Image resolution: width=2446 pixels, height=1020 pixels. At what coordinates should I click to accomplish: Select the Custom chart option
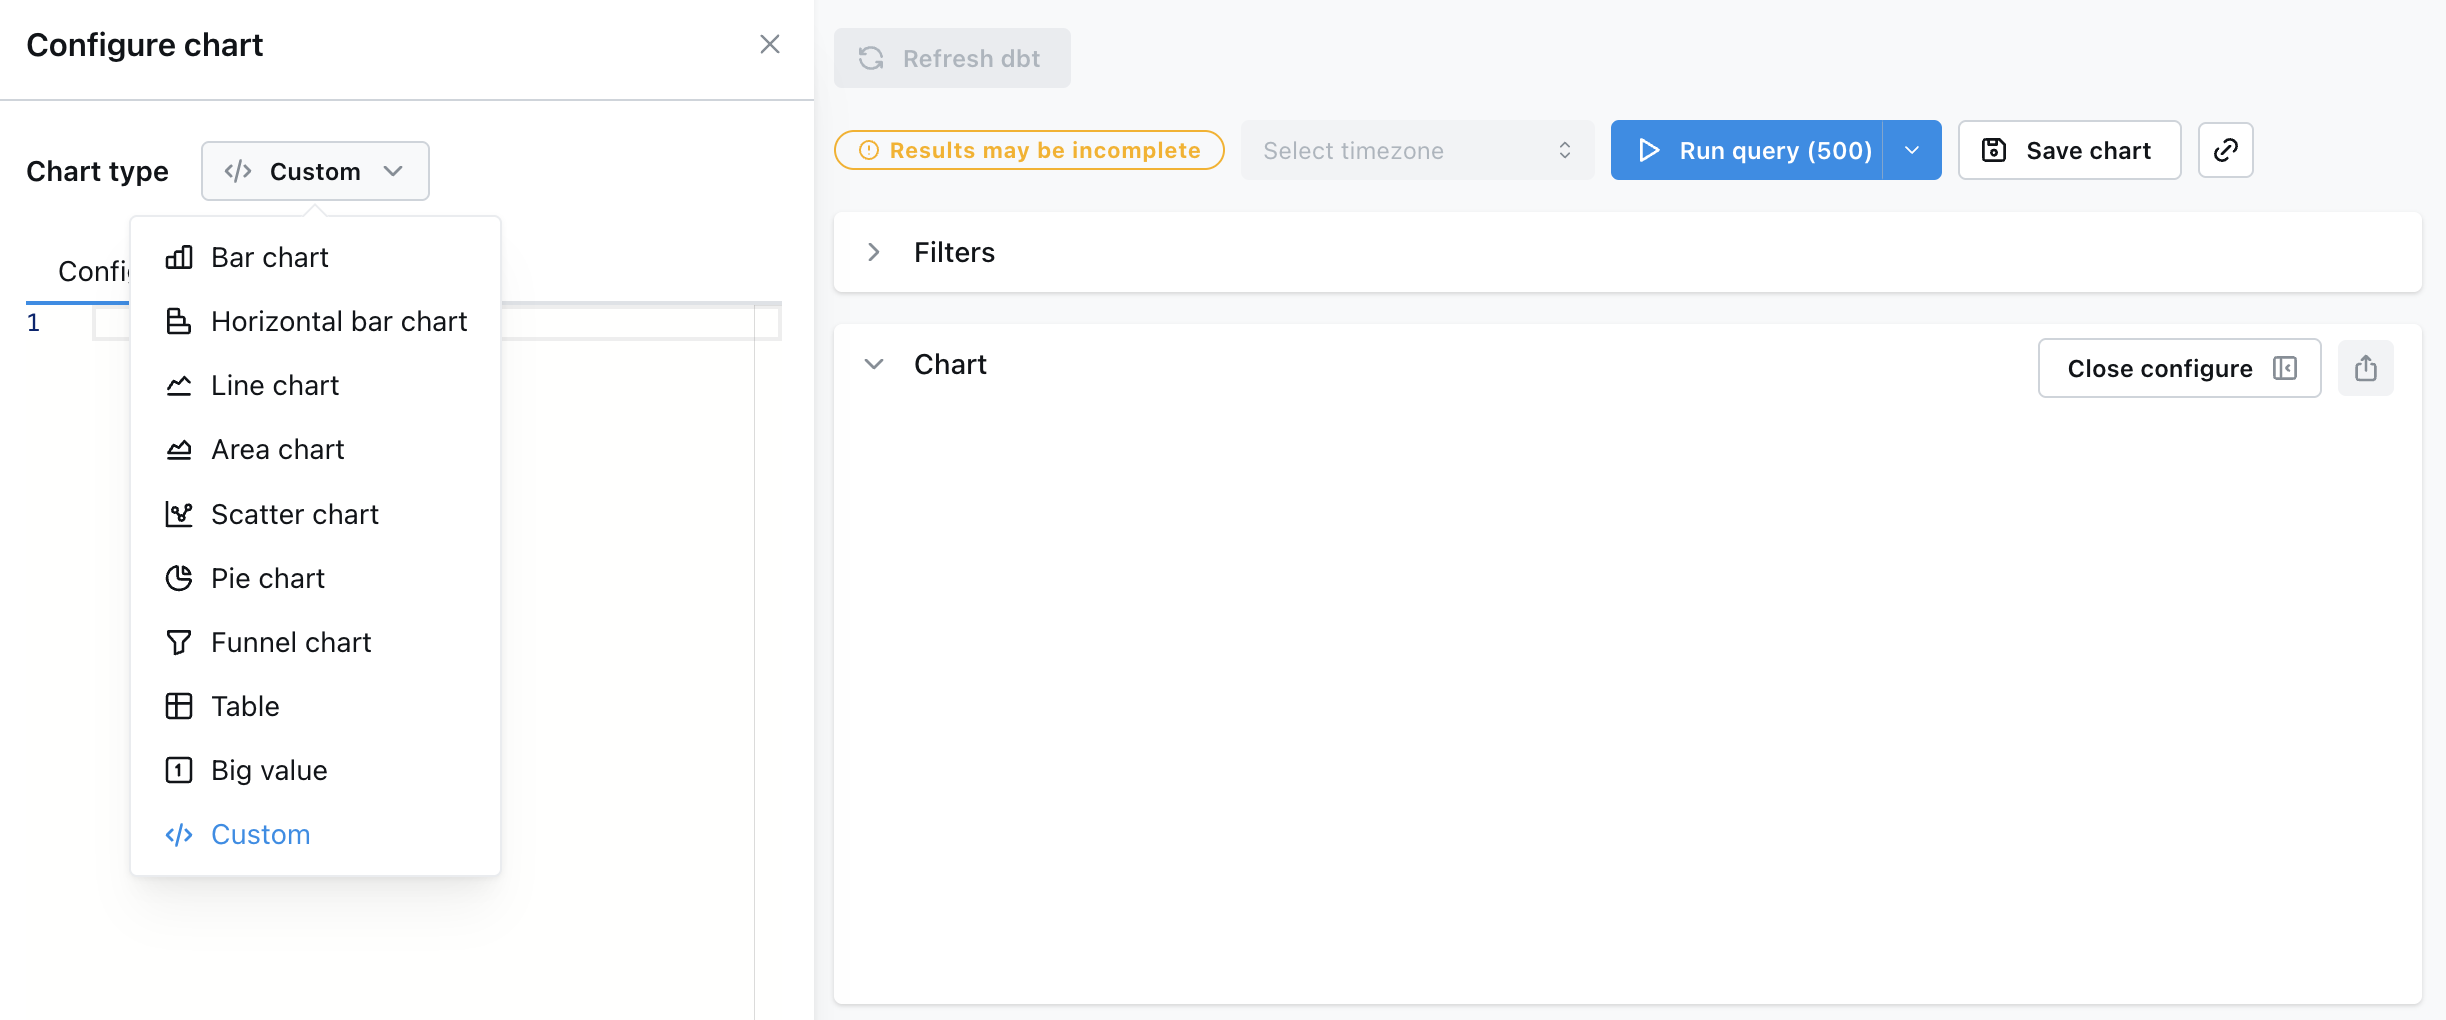315,834
